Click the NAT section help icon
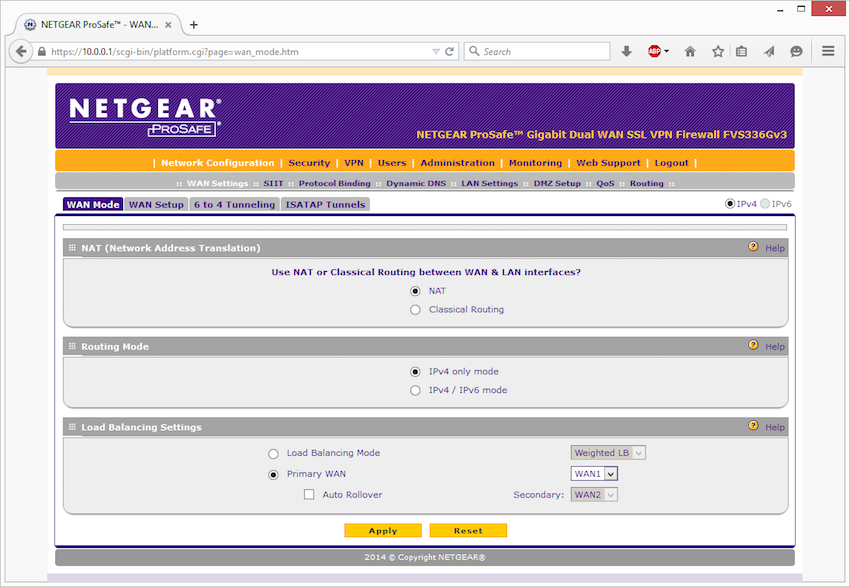The width and height of the screenshot is (850, 587). [754, 247]
